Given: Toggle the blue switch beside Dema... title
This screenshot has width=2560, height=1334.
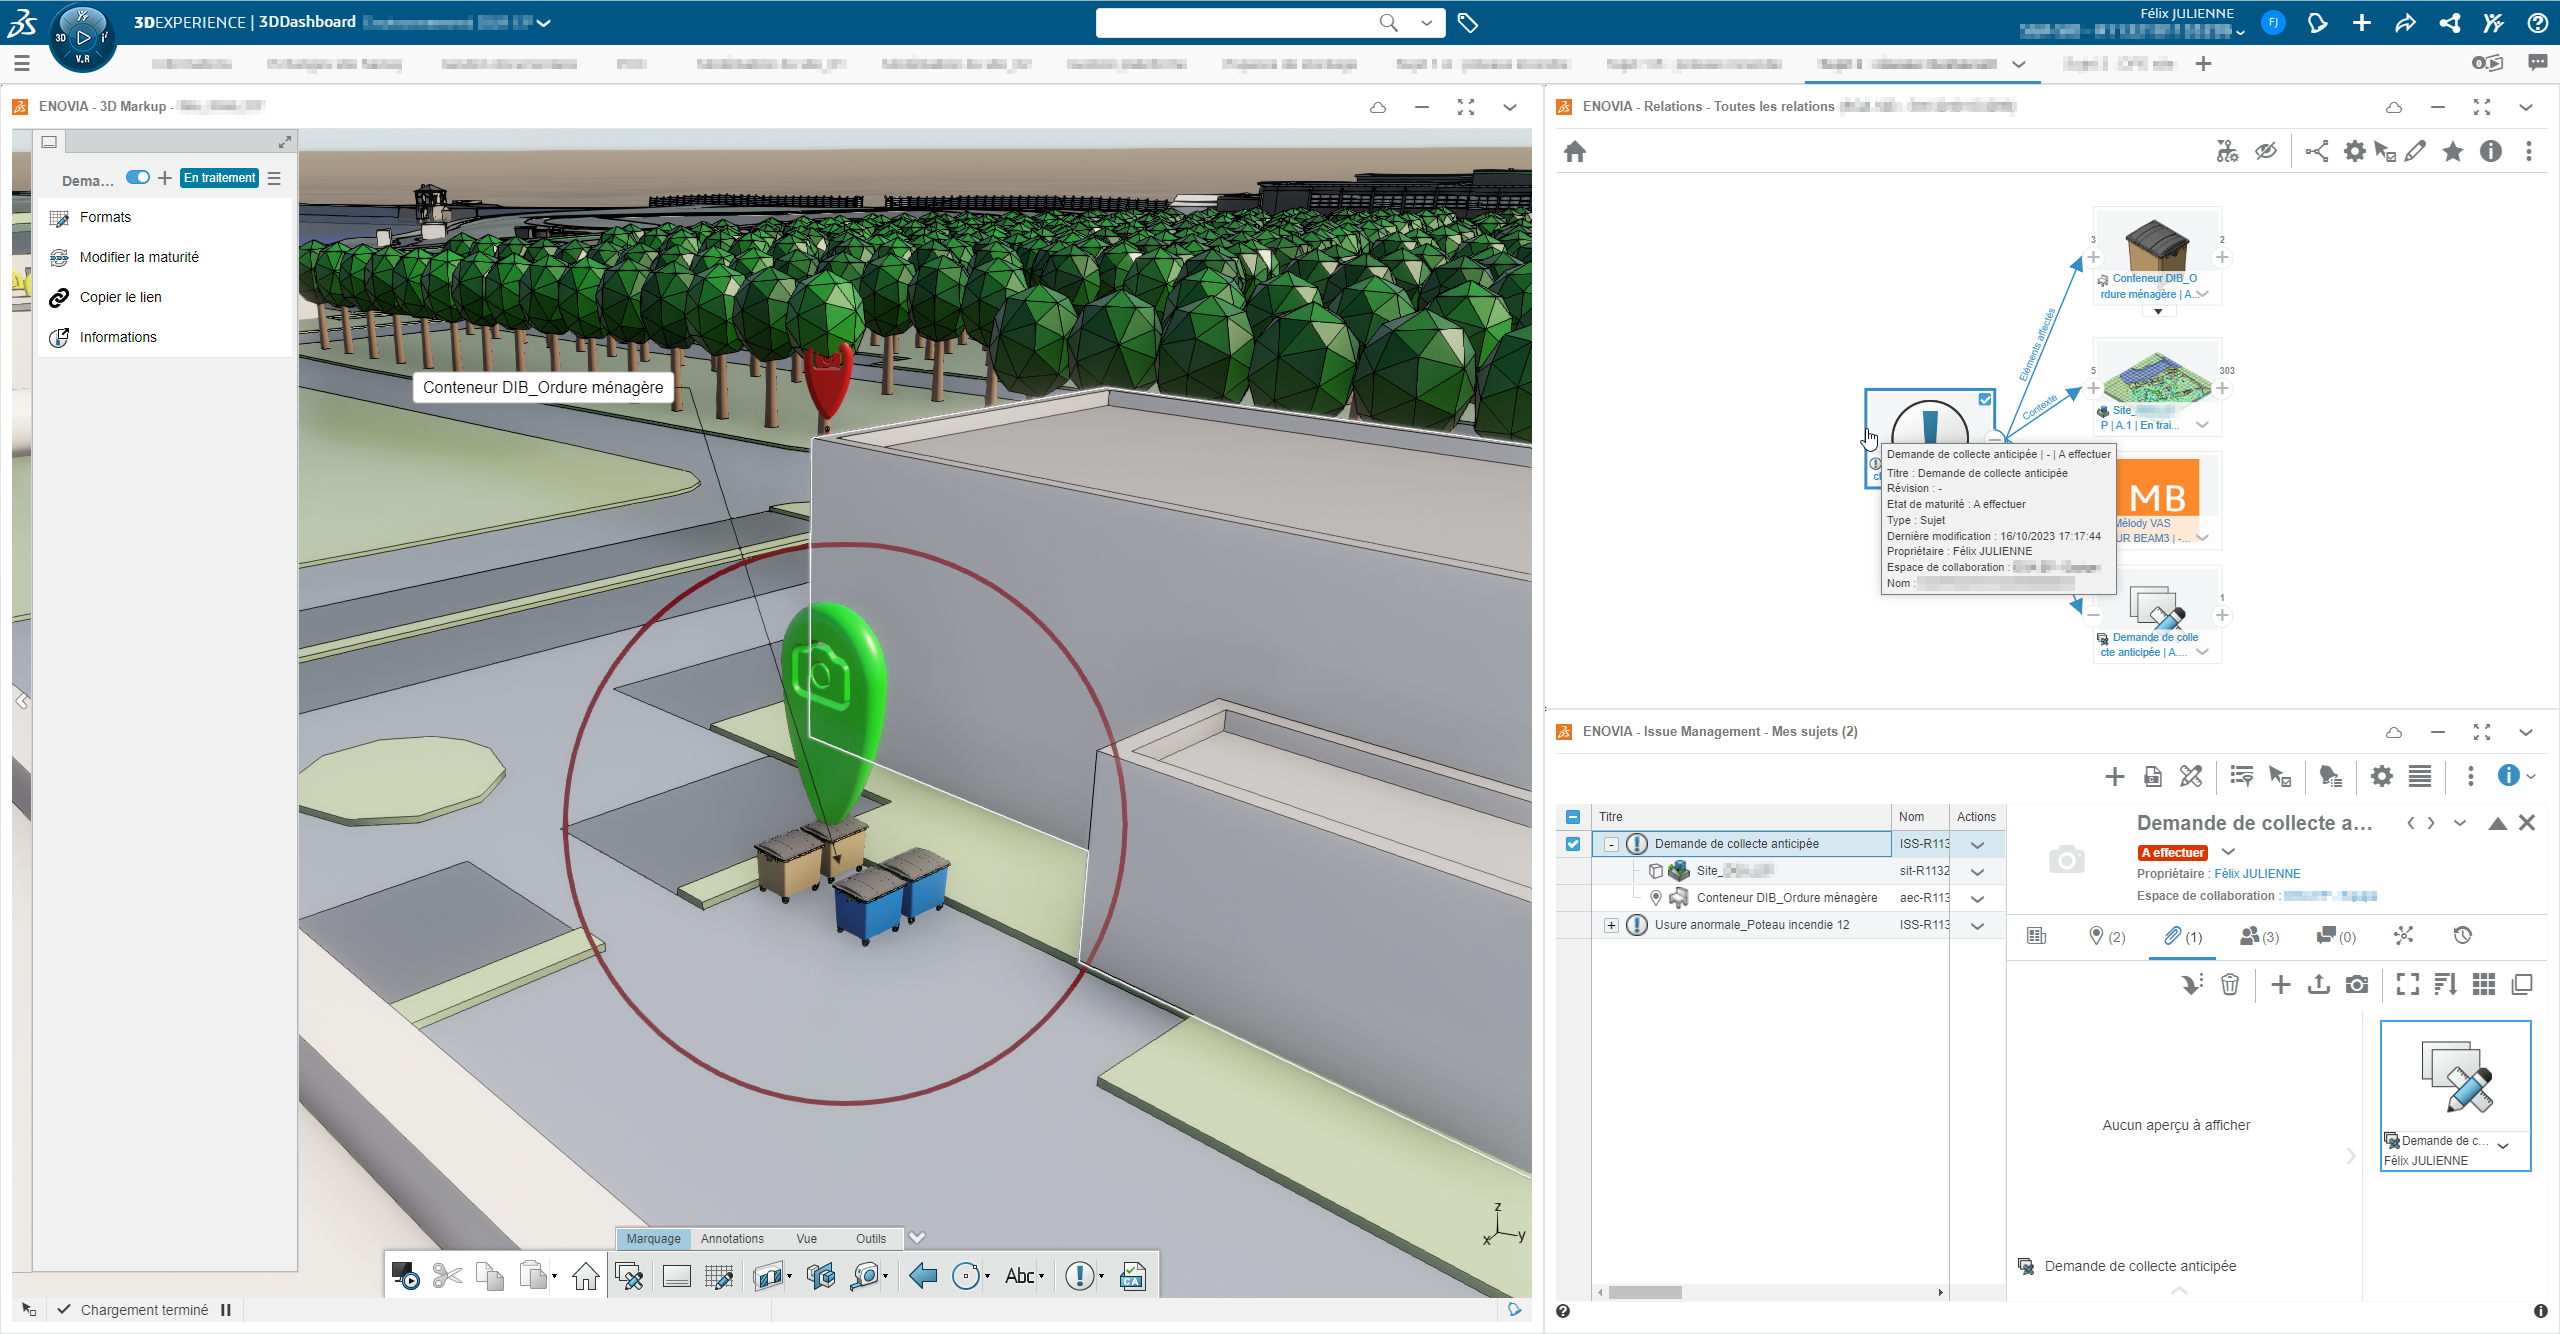Looking at the screenshot, I should (x=138, y=178).
